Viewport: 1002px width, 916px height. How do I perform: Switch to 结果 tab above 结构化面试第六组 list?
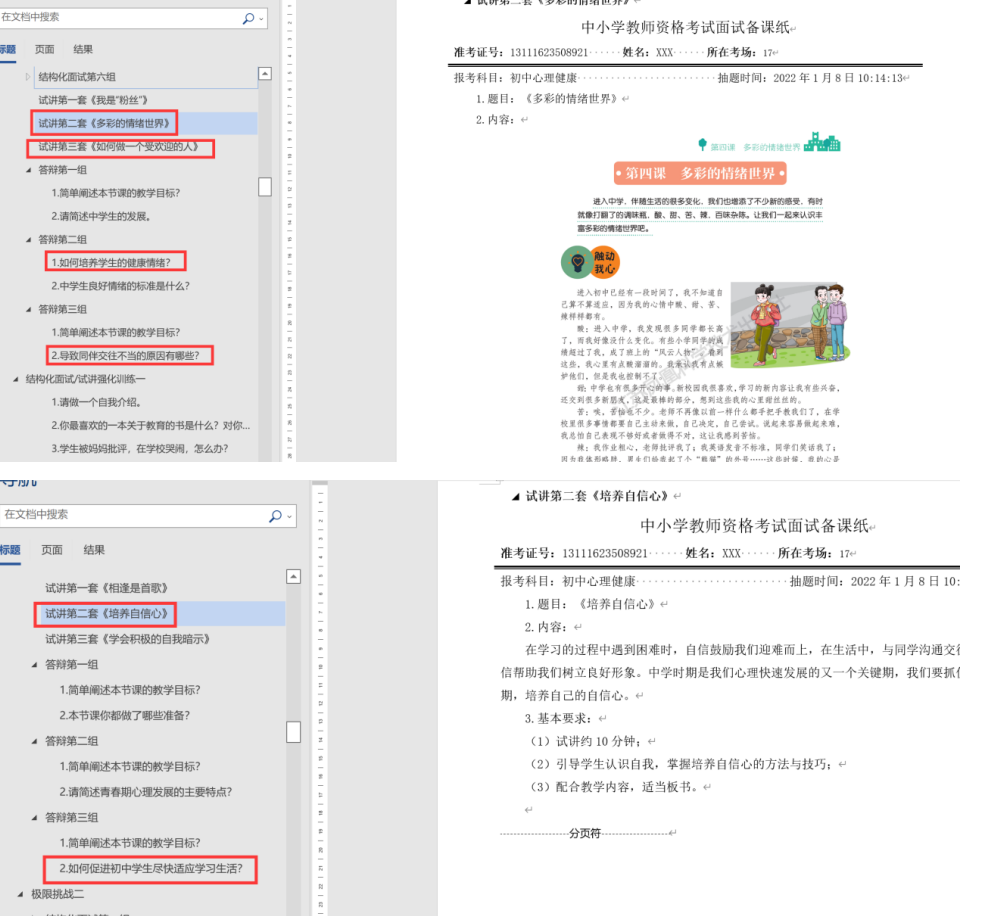(x=83, y=49)
